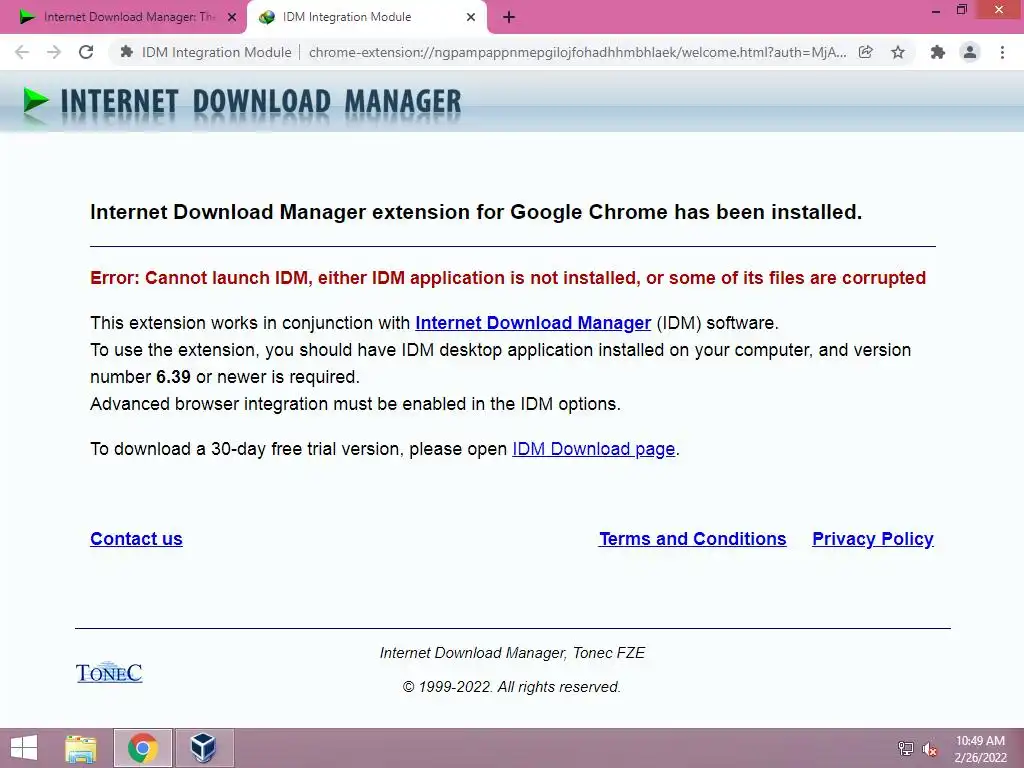Open Terms and Conditions link
This screenshot has height=768, width=1024.
pyautogui.click(x=693, y=539)
